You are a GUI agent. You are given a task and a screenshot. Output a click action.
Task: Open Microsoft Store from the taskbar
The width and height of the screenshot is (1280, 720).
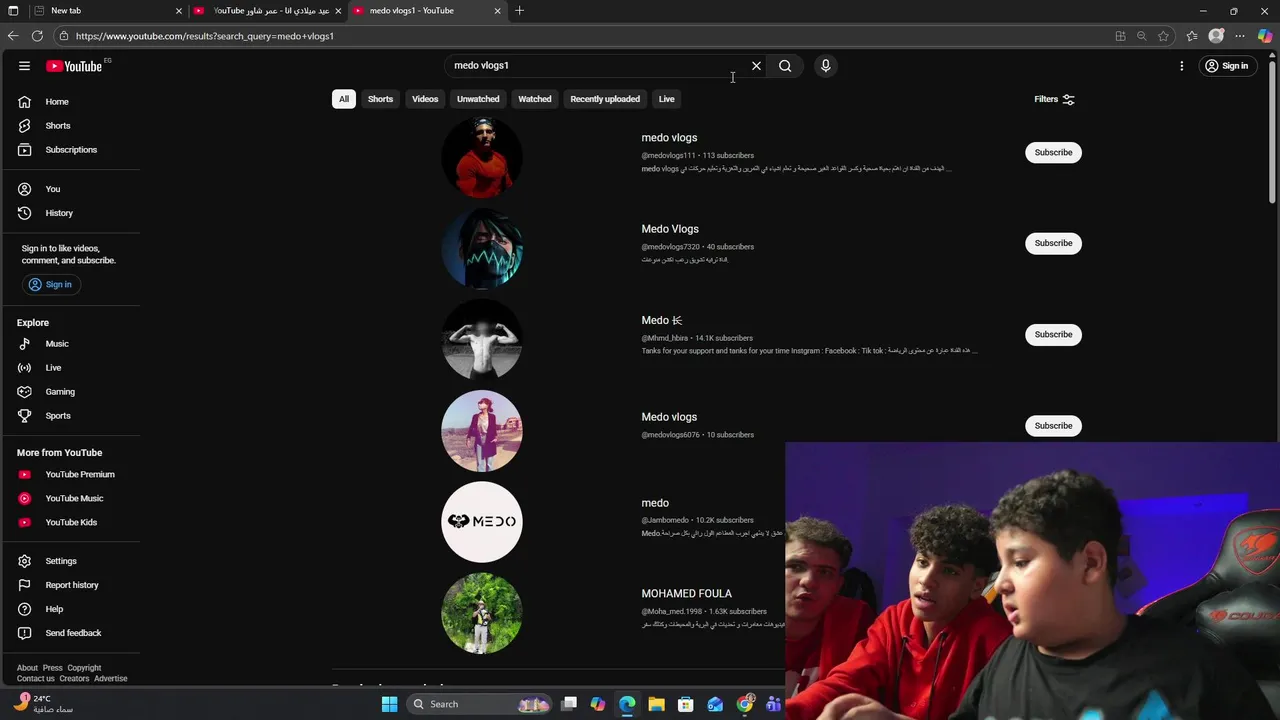click(686, 704)
